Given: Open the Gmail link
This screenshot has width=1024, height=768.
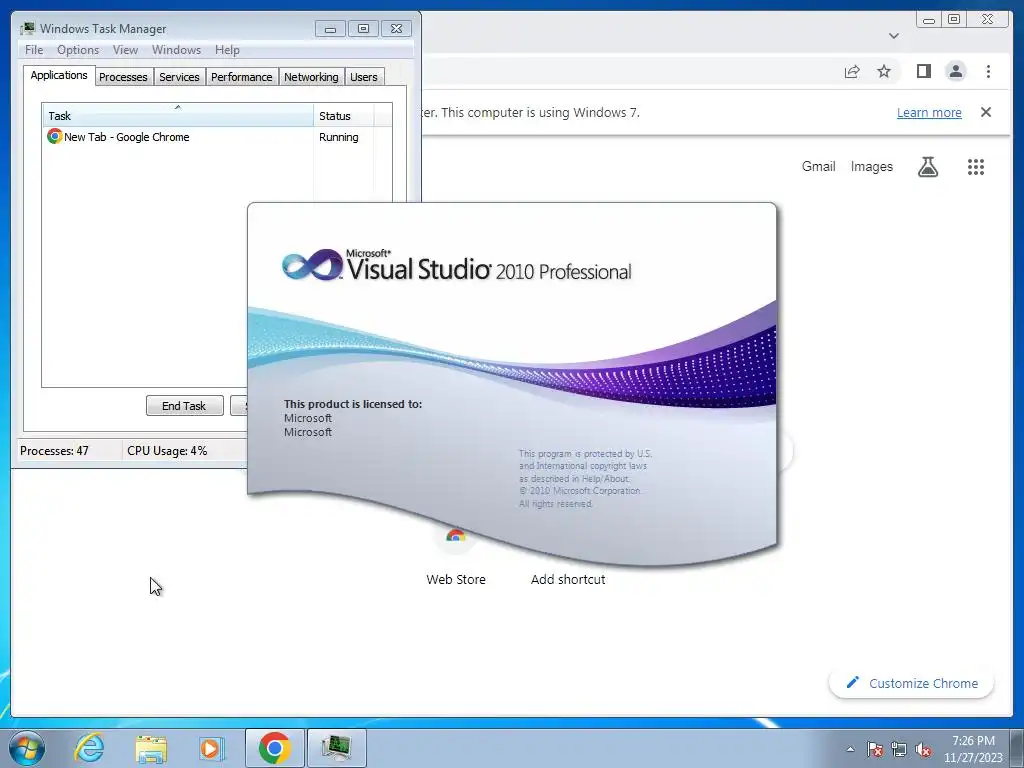Looking at the screenshot, I should point(818,167).
